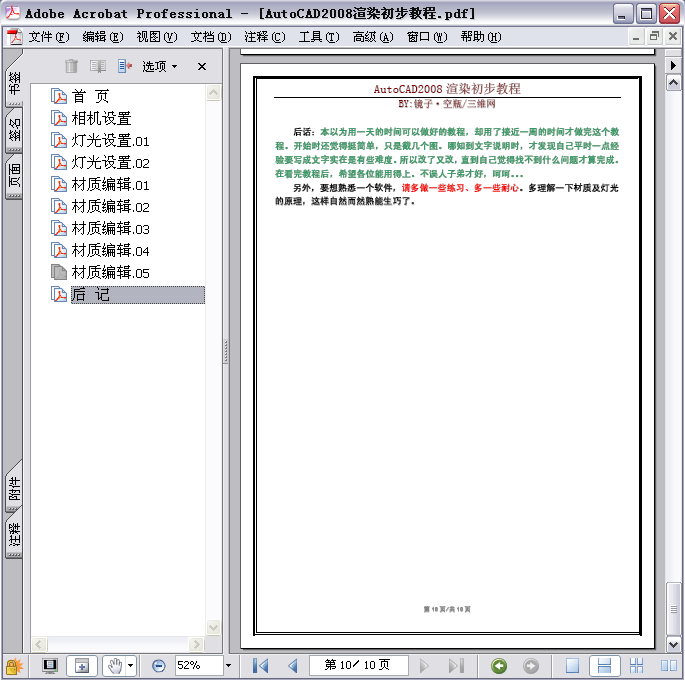Switch to facing pages layout
This screenshot has width=685, height=680.
tap(668, 666)
